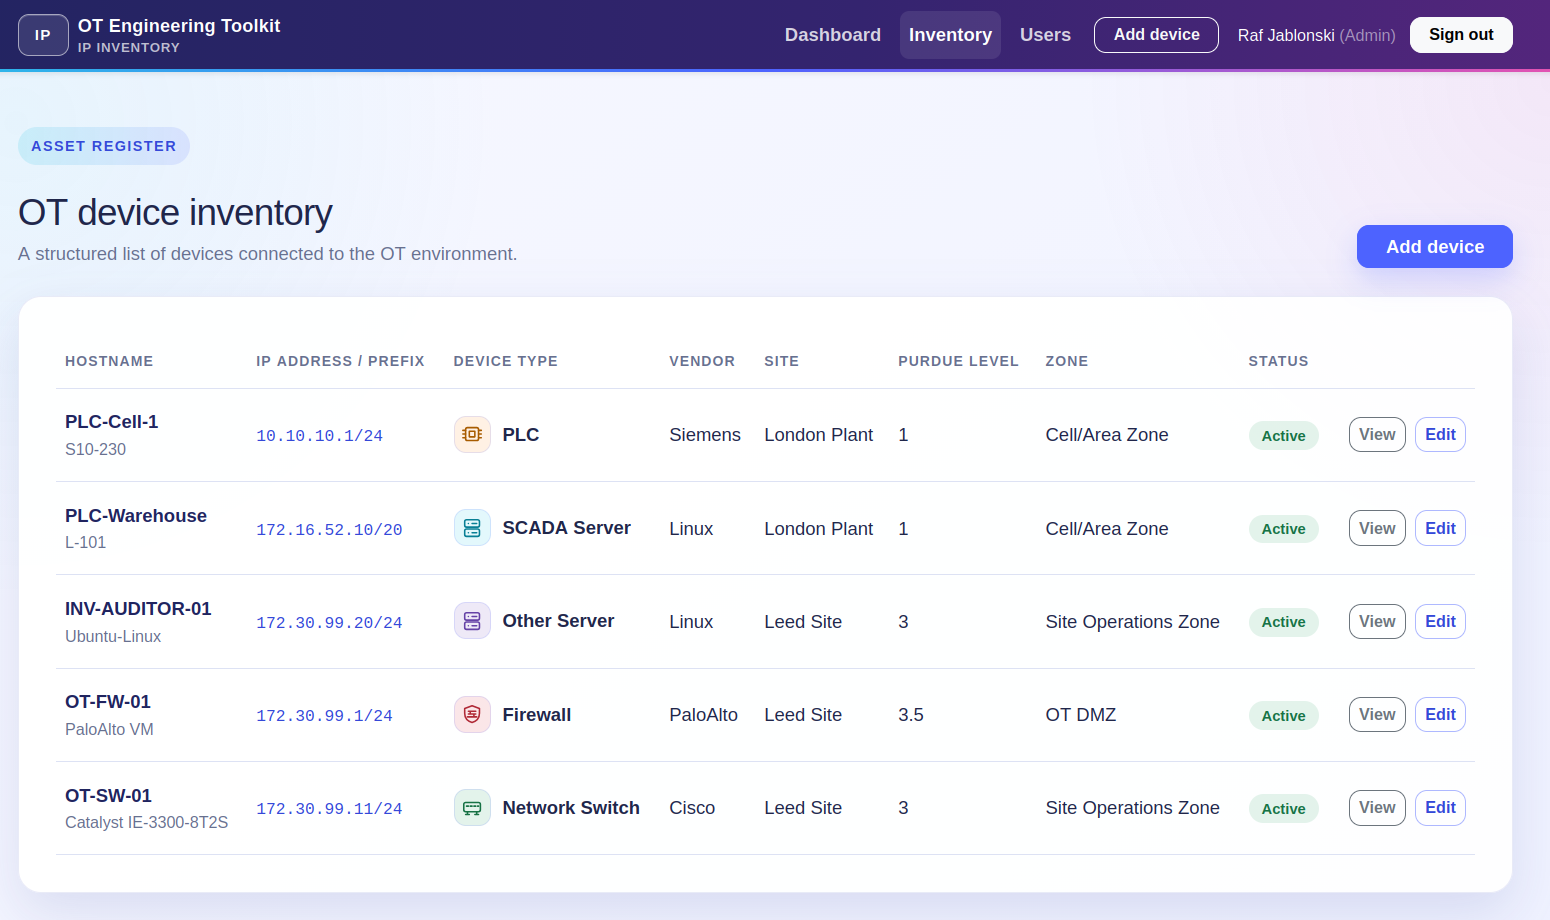This screenshot has height=920, width=1550.
Task: Edit the INV-AUDITOR-01 device
Action: [x=1440, y=621]
